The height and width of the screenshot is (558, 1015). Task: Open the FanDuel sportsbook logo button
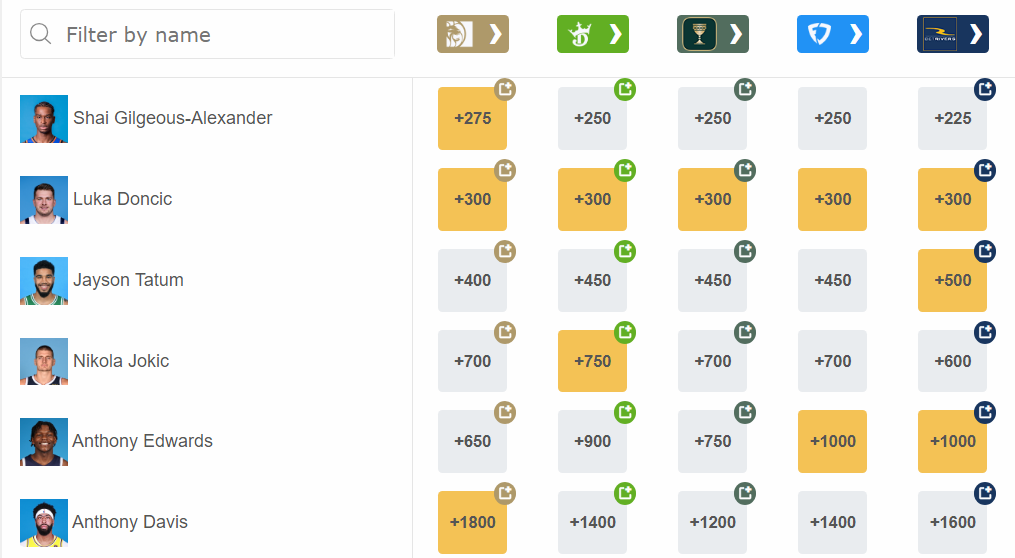point(832,34)
